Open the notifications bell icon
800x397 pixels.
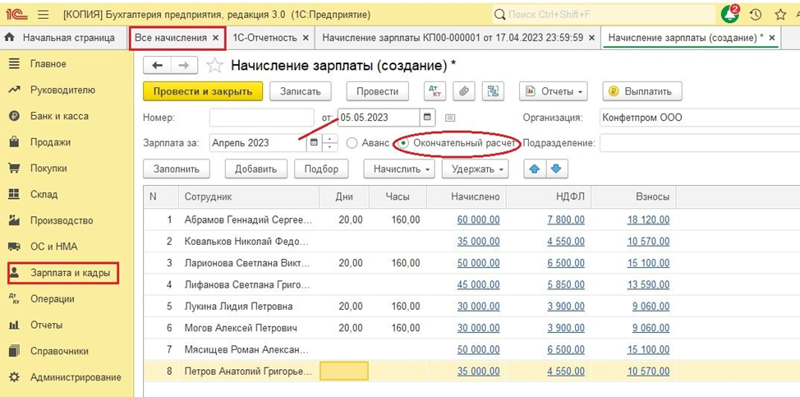point(730,14)
